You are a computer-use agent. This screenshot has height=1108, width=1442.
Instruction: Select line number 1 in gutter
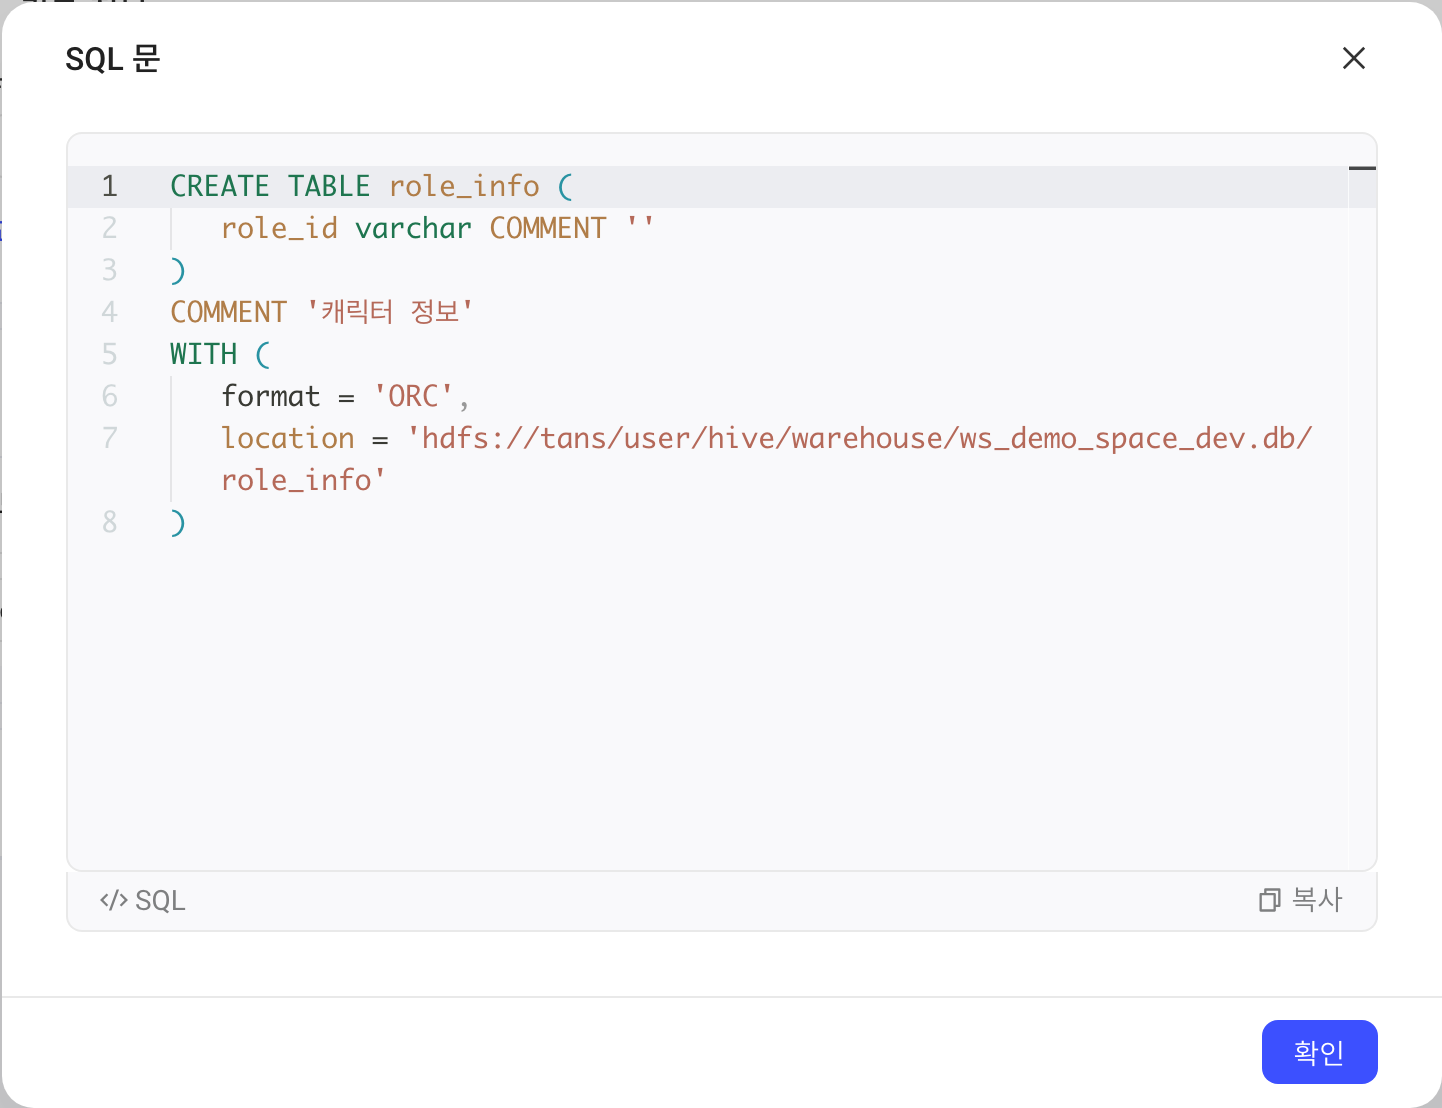(x=110, y=186)
